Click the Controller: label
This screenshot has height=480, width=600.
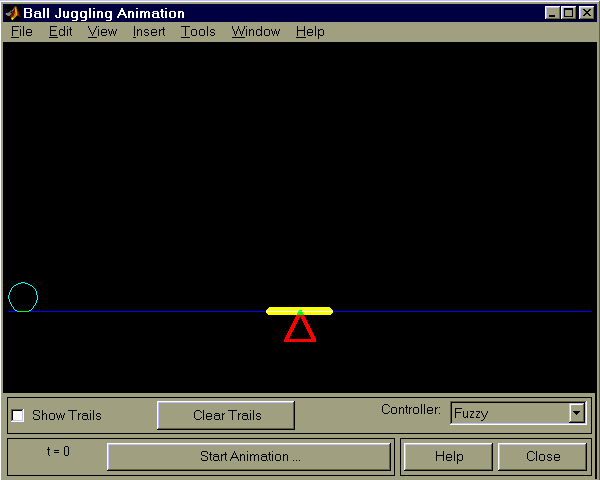tap(411, 410)
